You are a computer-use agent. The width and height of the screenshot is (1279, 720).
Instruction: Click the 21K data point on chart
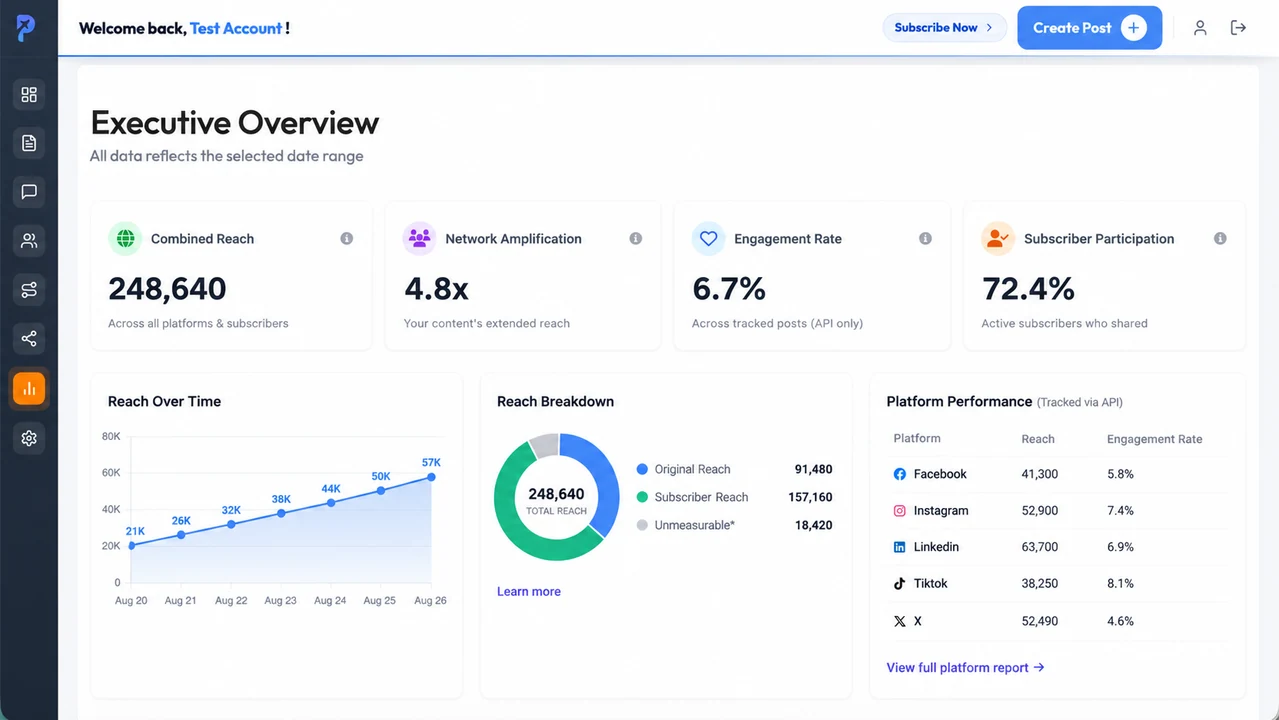click(x=132, y=545)
